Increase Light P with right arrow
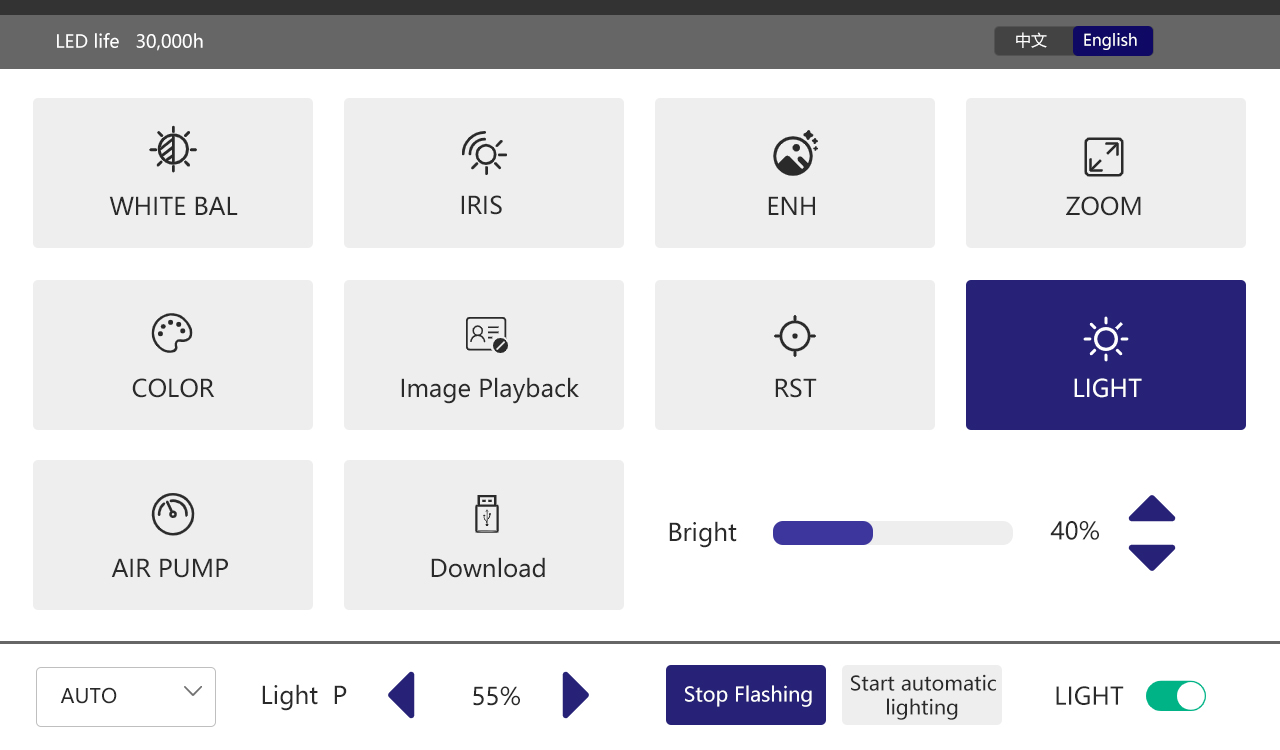The image size is (1280, 750). tap(575, 695)
